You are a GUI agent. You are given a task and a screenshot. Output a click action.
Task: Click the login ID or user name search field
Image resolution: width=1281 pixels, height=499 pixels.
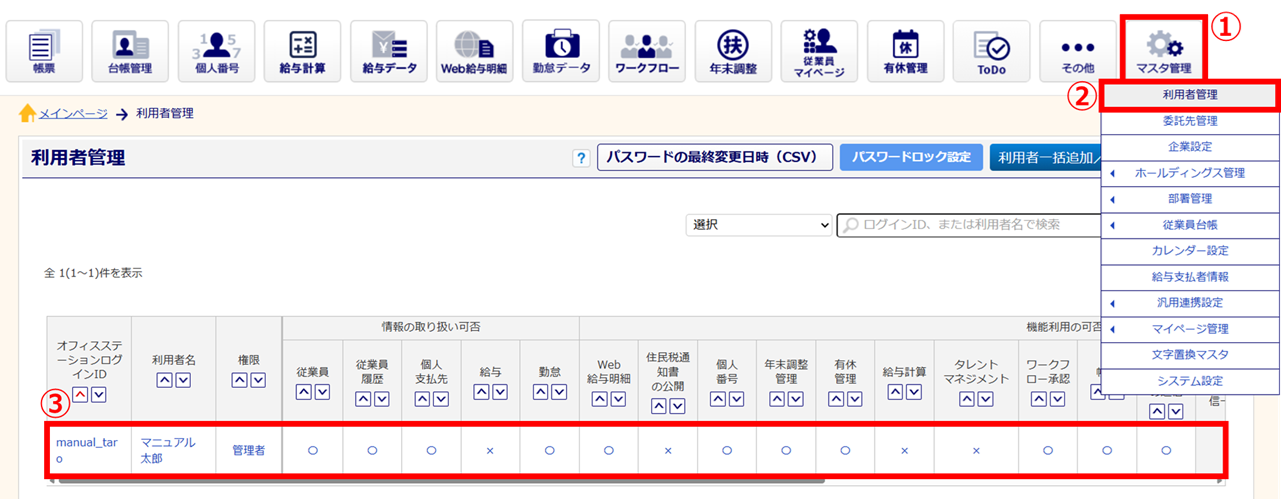[970, 225]
